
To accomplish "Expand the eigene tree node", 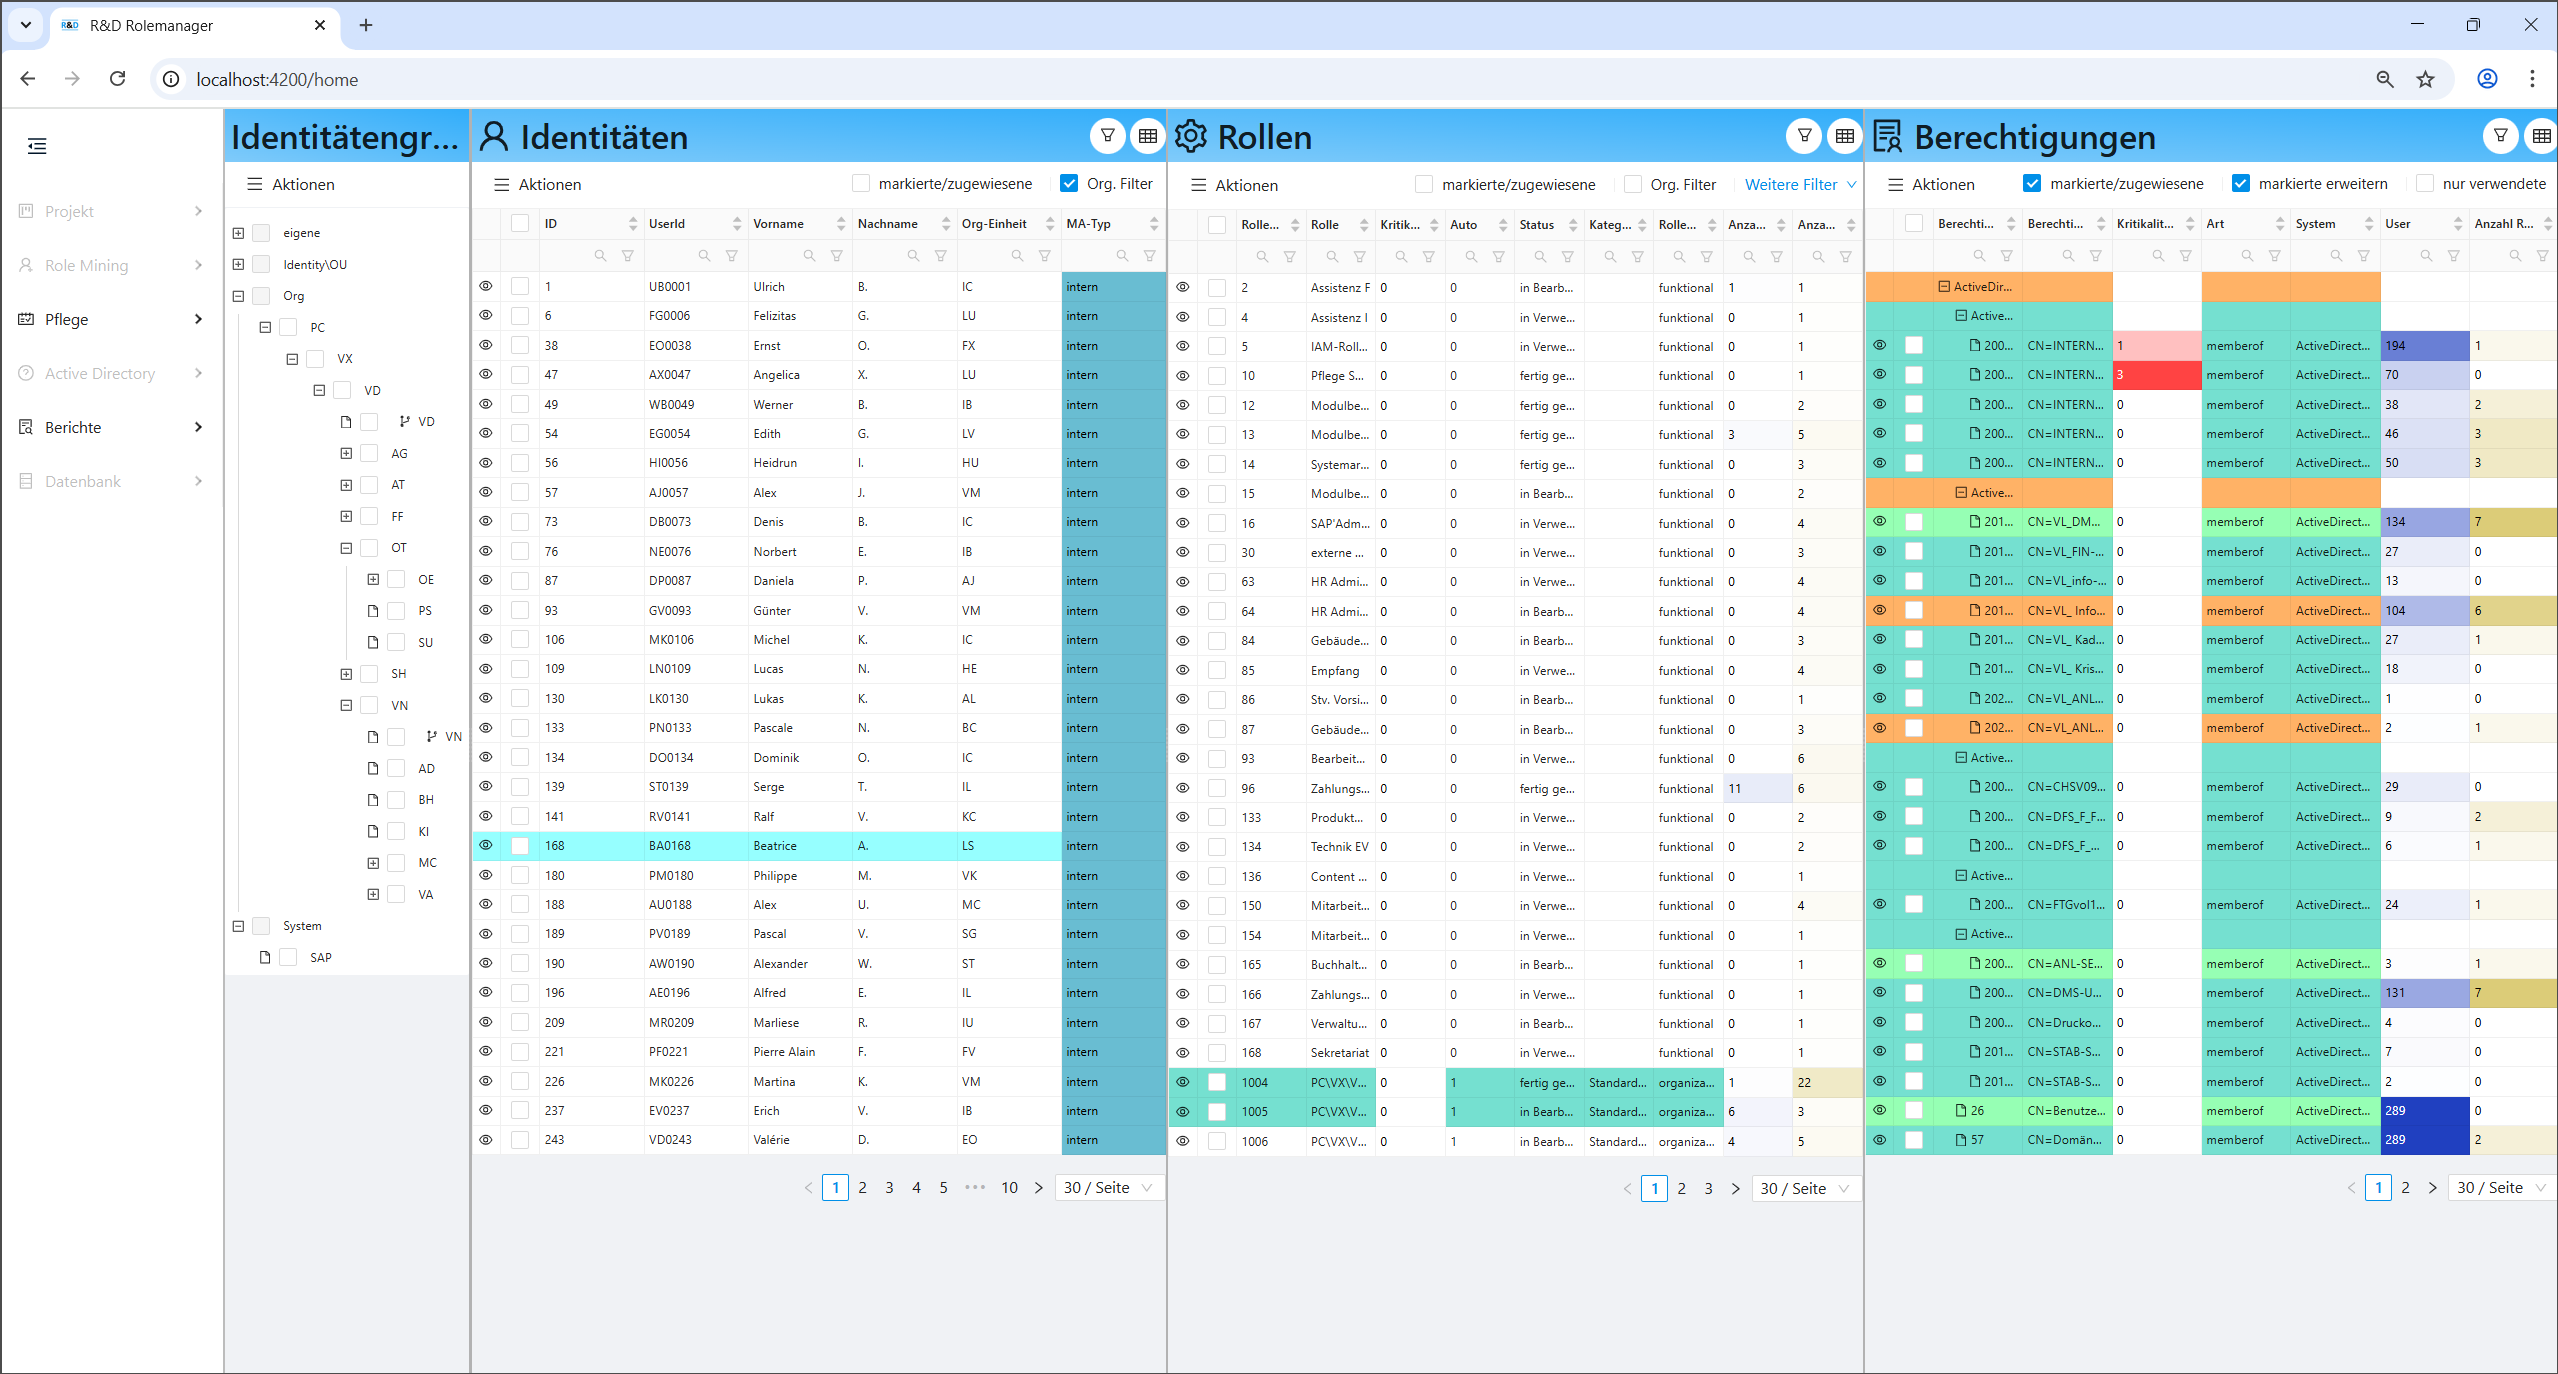I will point(238,233).
